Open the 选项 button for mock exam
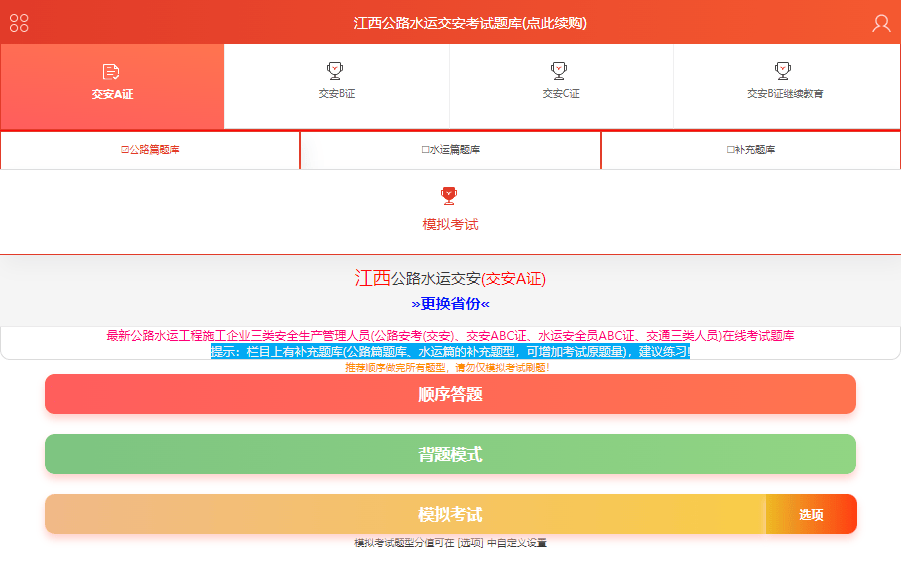The width and height of the screenshot is (901, 566). [811, 514]
